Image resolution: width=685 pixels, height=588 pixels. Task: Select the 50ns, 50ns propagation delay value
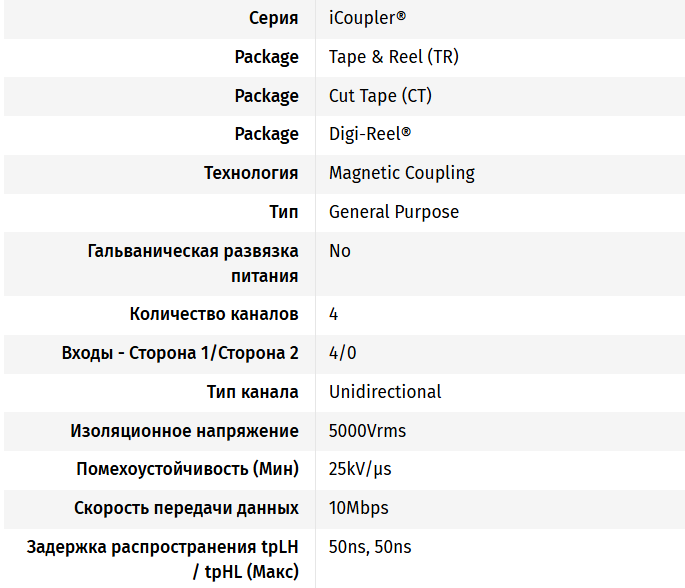point(370,547)
